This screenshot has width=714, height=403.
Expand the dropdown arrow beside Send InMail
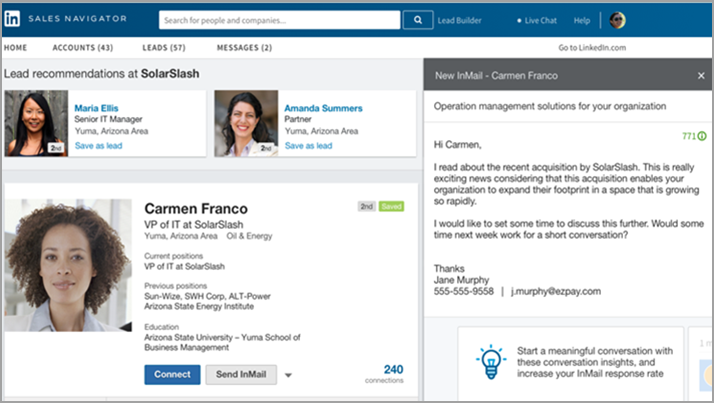tap(288, 375)
